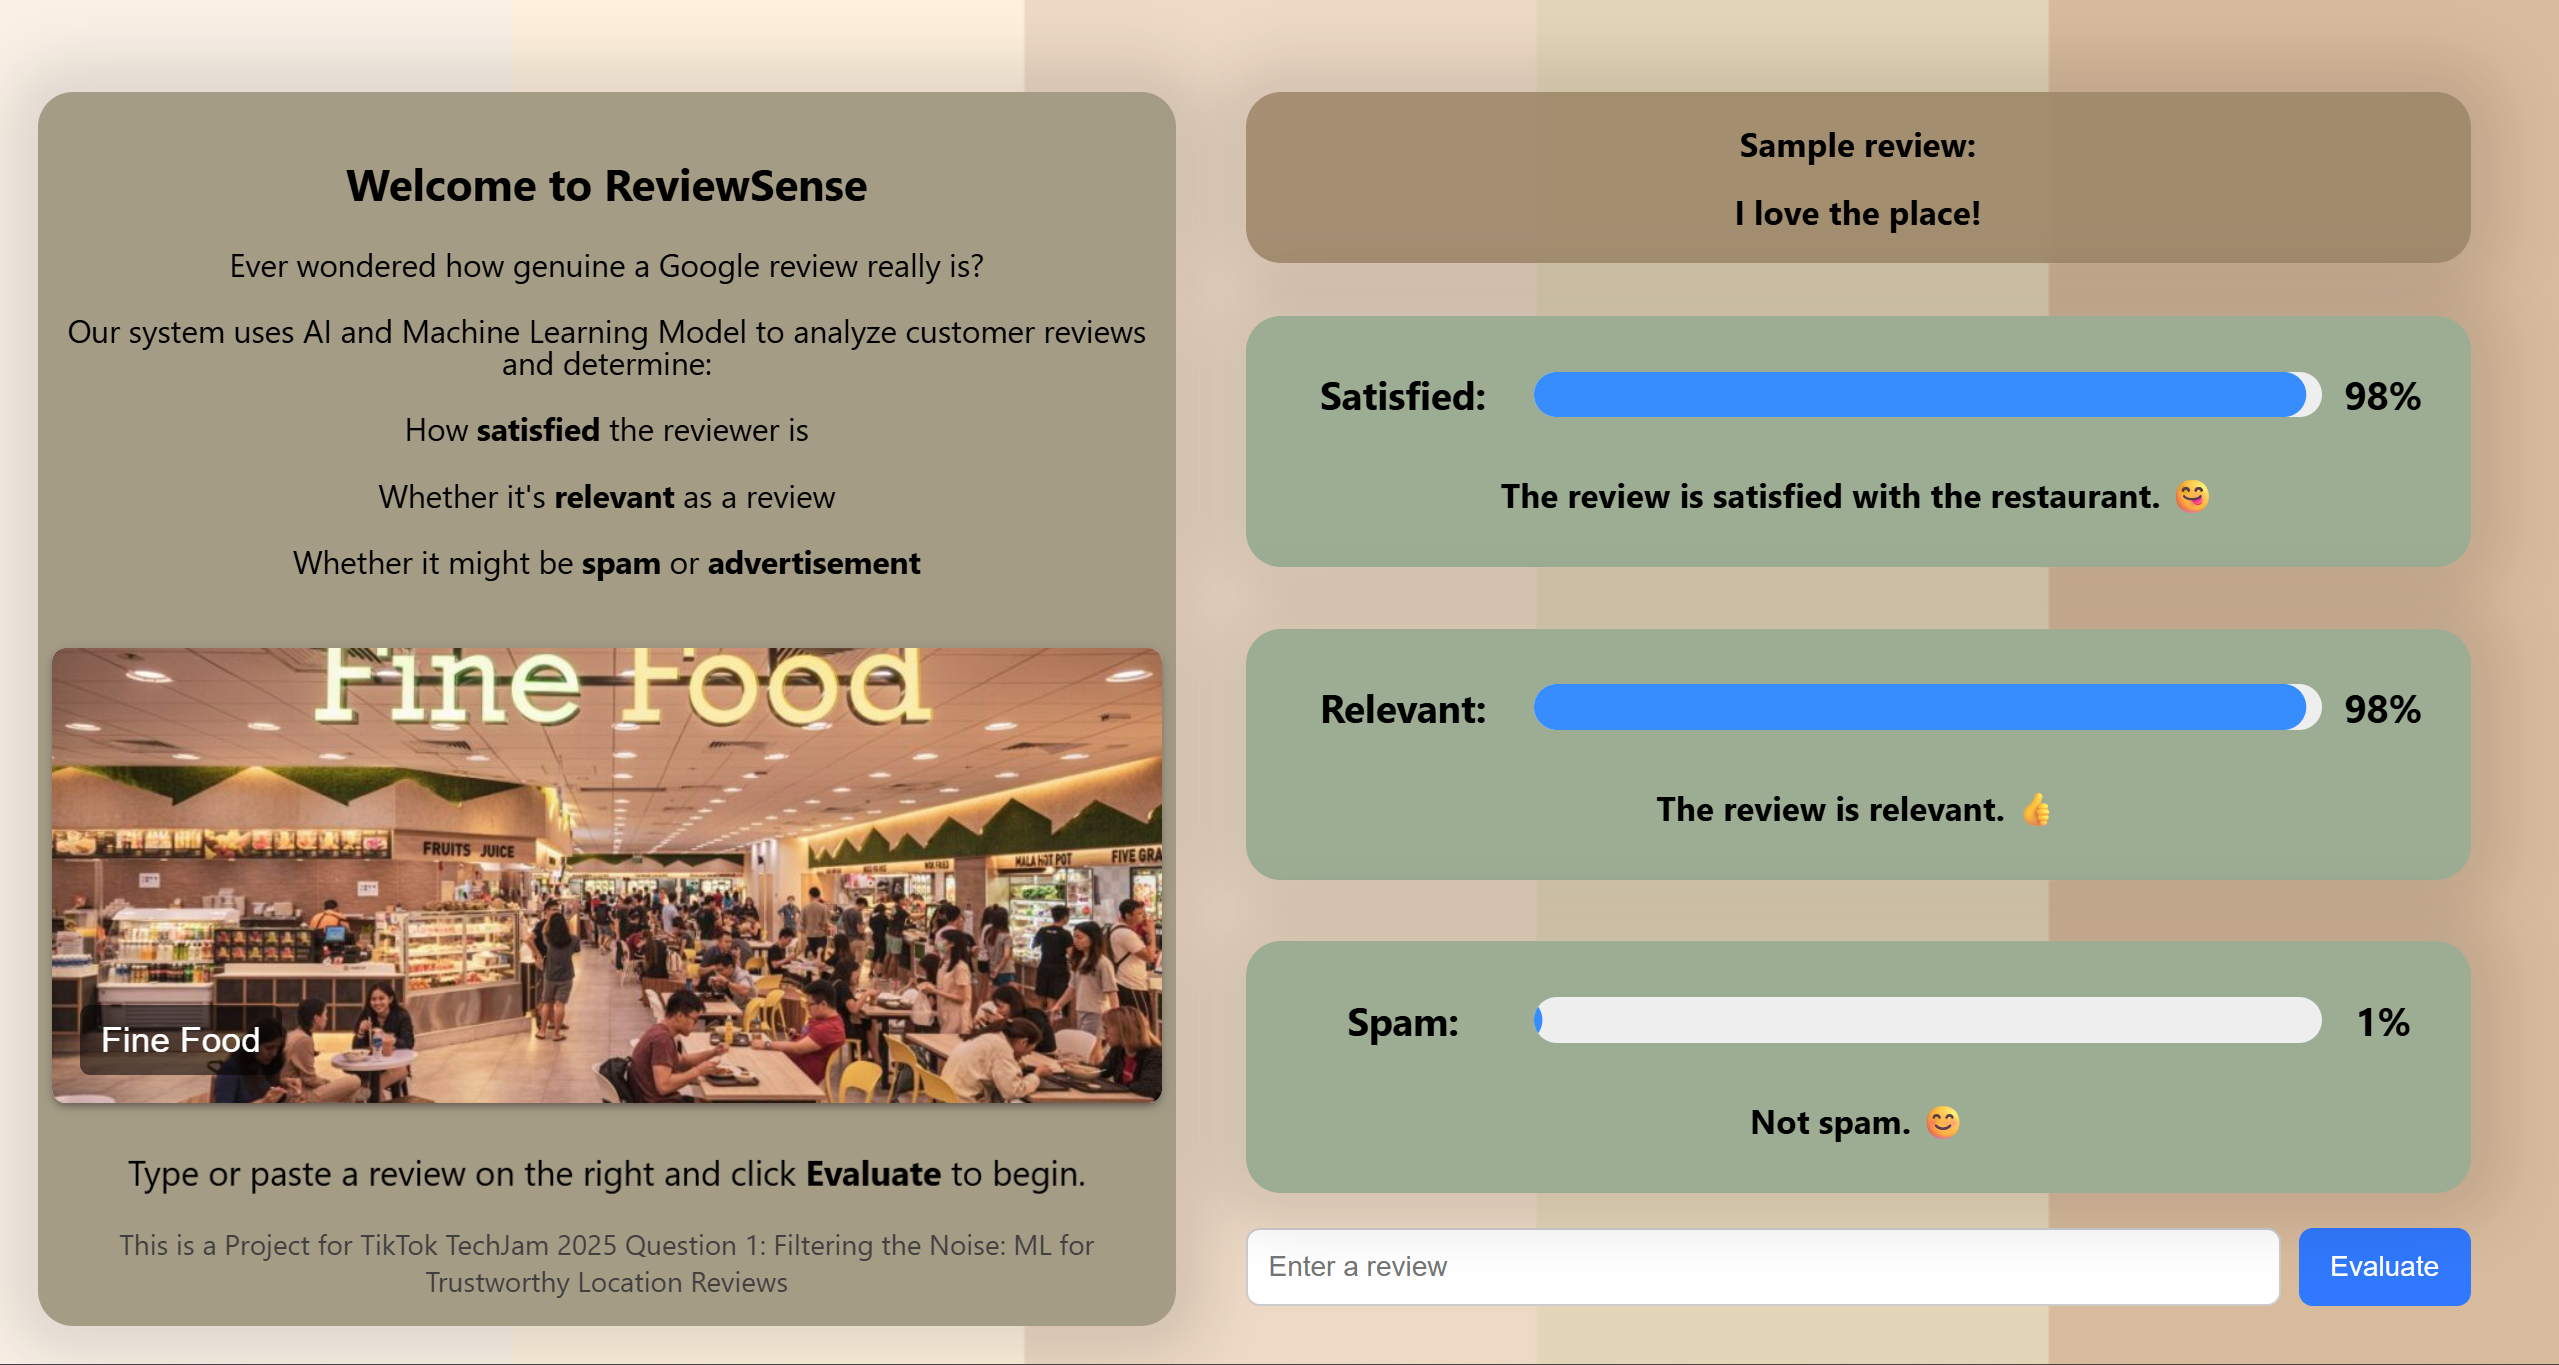
Task: Click the thumbs up emoji icon
Action: click(x=2036, y=809)
